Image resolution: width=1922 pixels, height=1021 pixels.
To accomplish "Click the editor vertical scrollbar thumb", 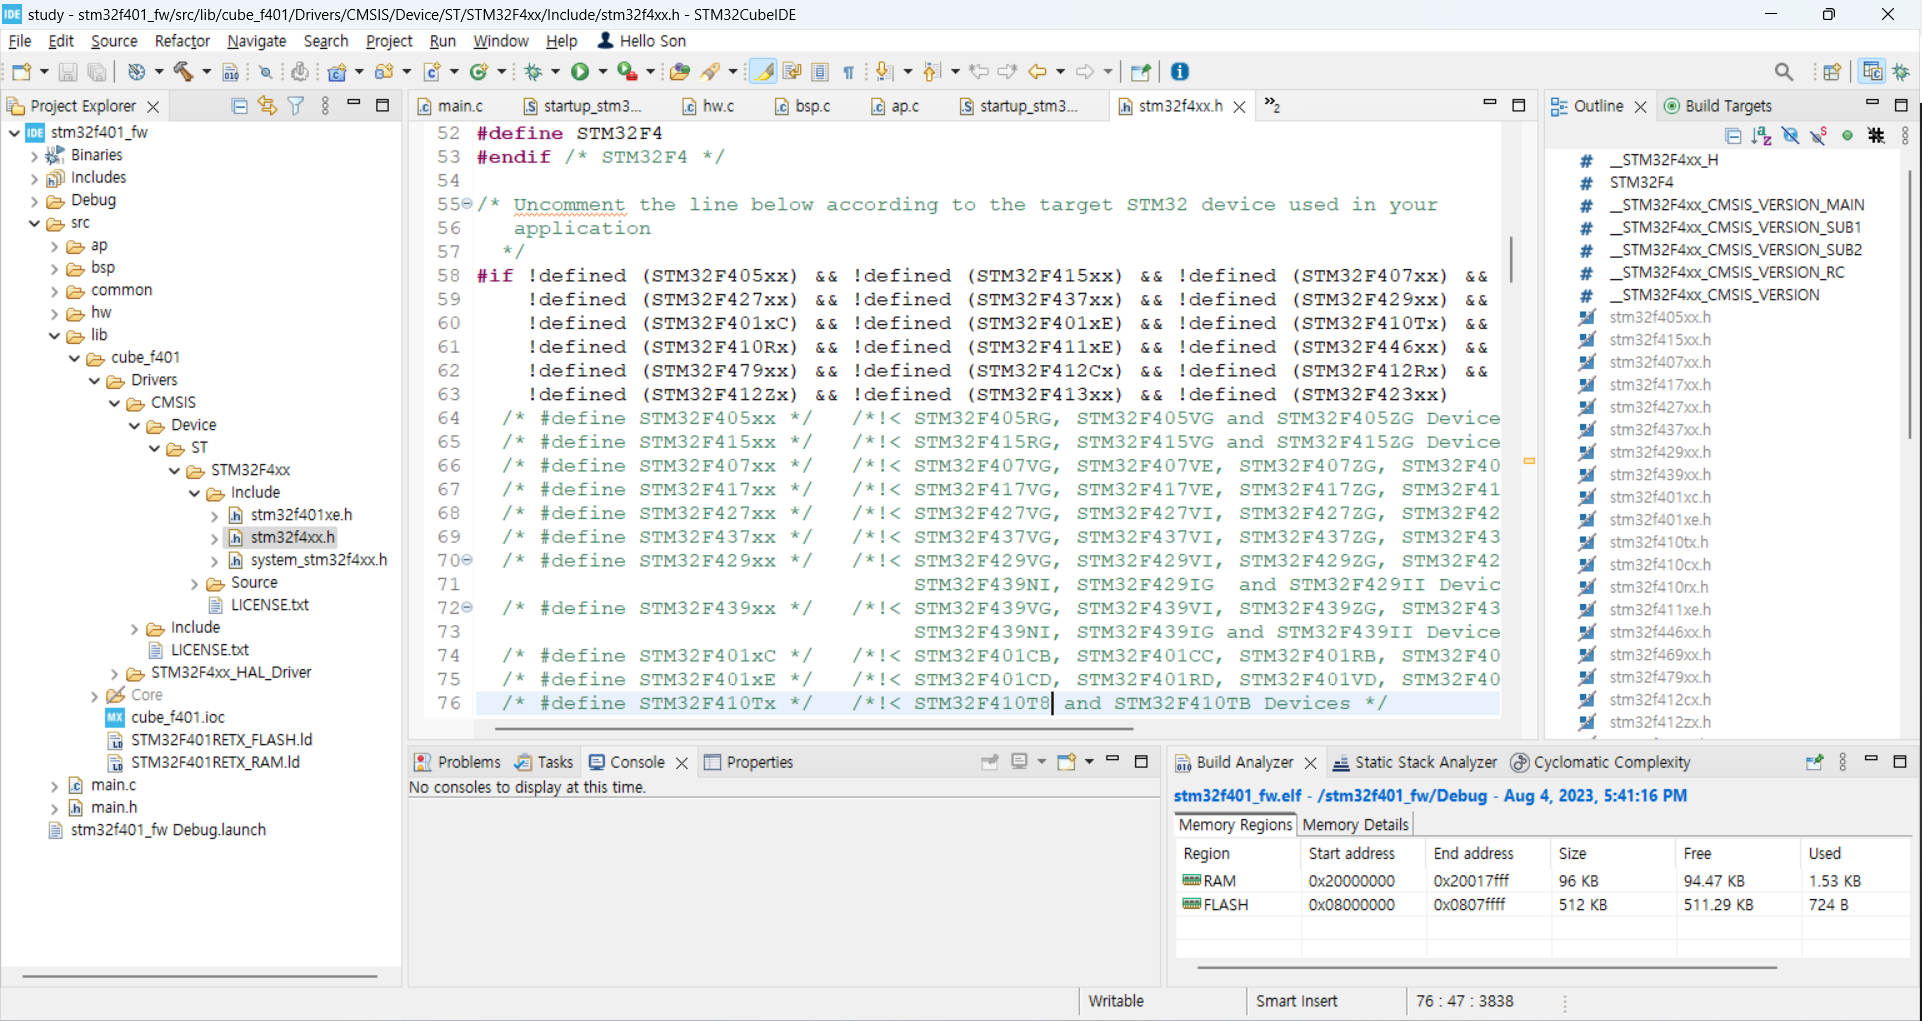I will [1511, 259].
